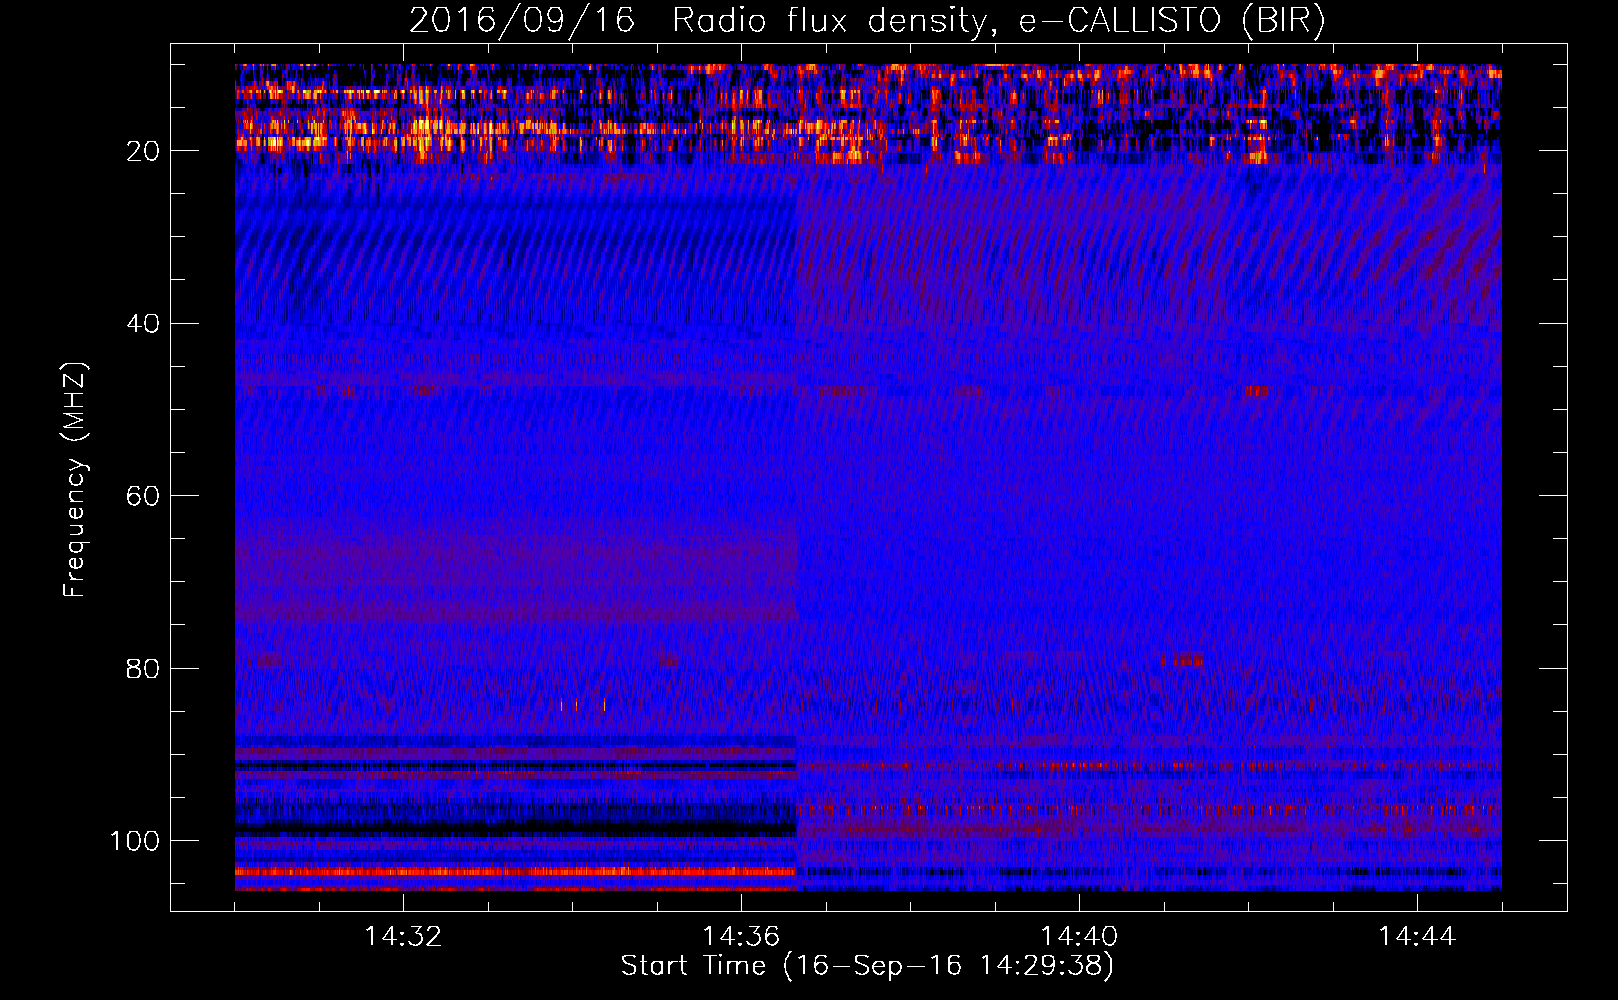Click the 100 frequency tick label

tap(135, 841)
